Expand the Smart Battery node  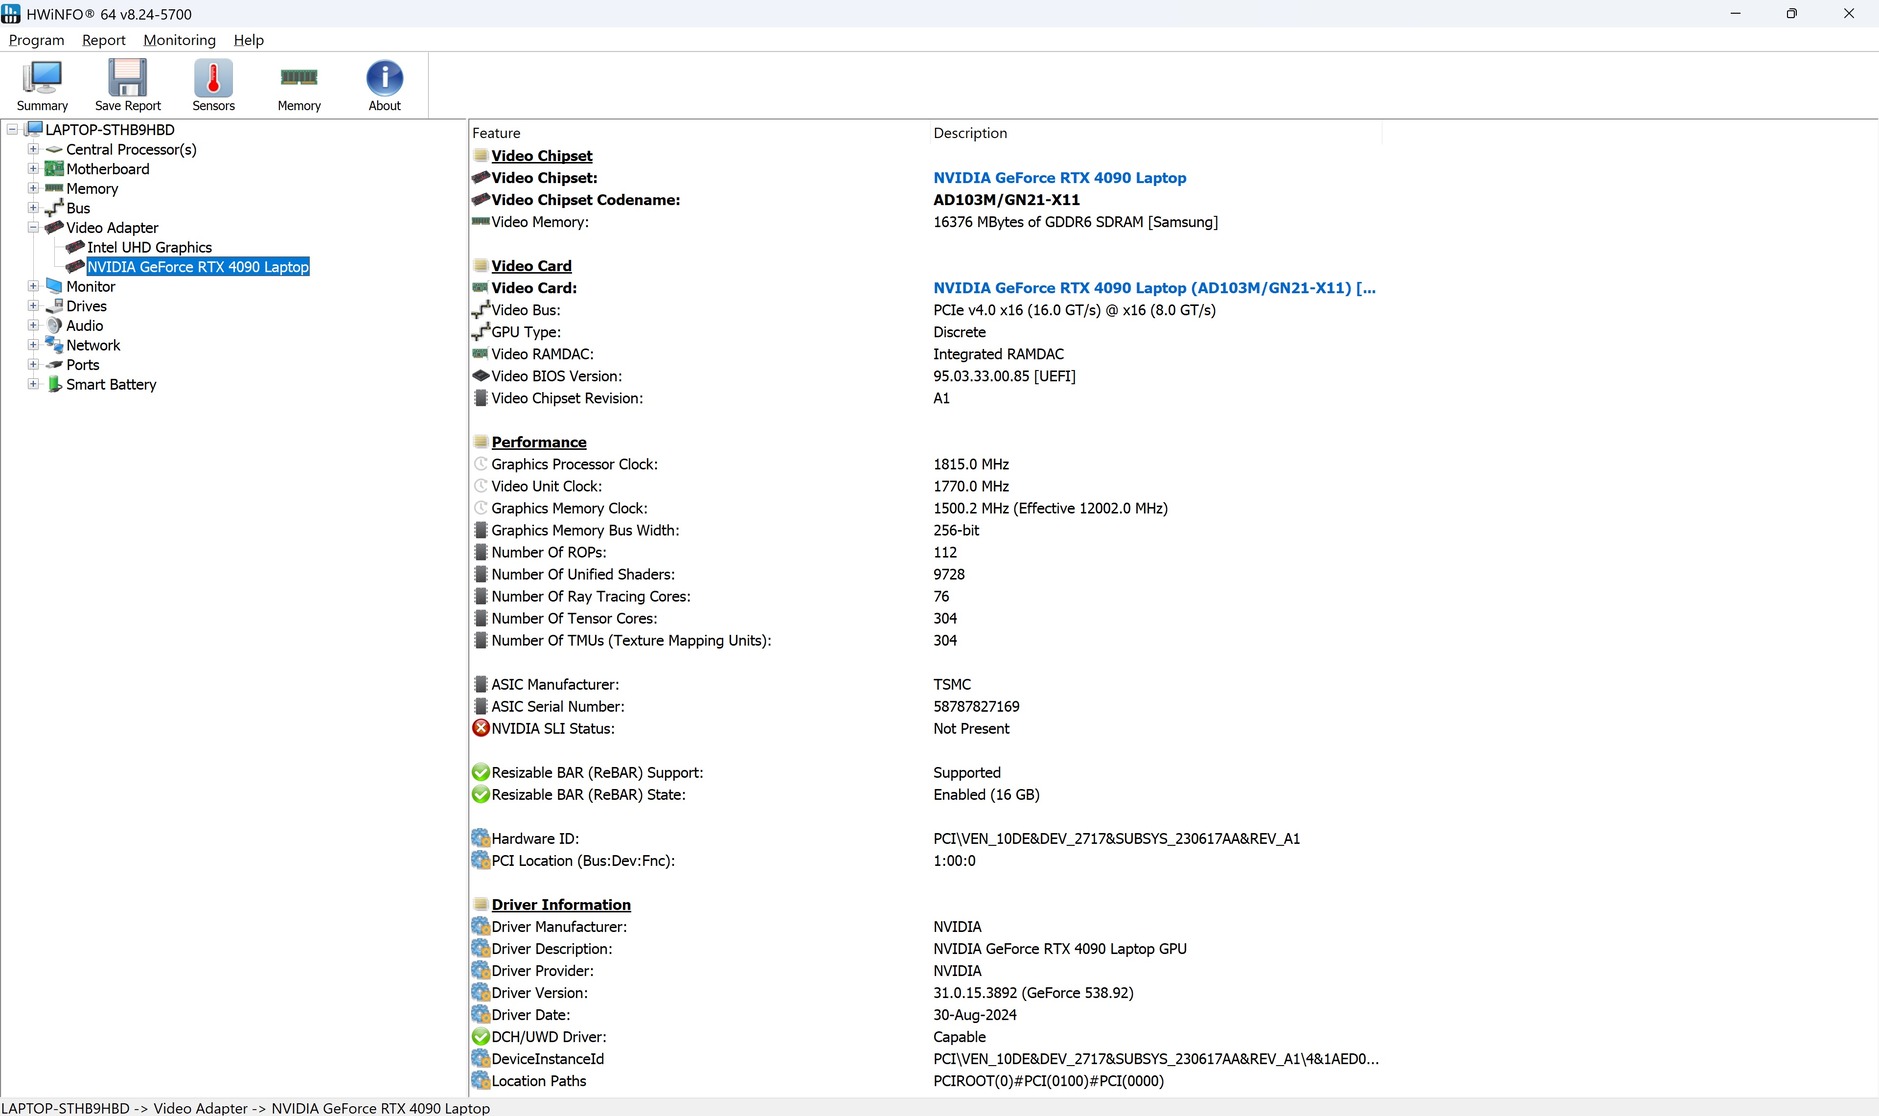coord(33,384)
